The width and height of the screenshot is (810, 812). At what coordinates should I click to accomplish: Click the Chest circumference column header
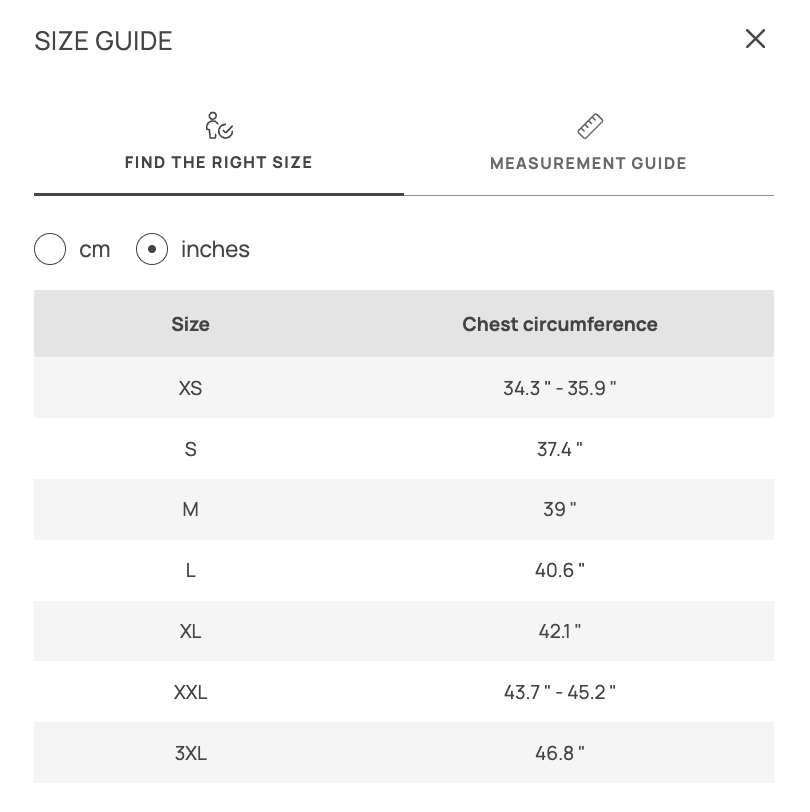[x=560, y=324]
